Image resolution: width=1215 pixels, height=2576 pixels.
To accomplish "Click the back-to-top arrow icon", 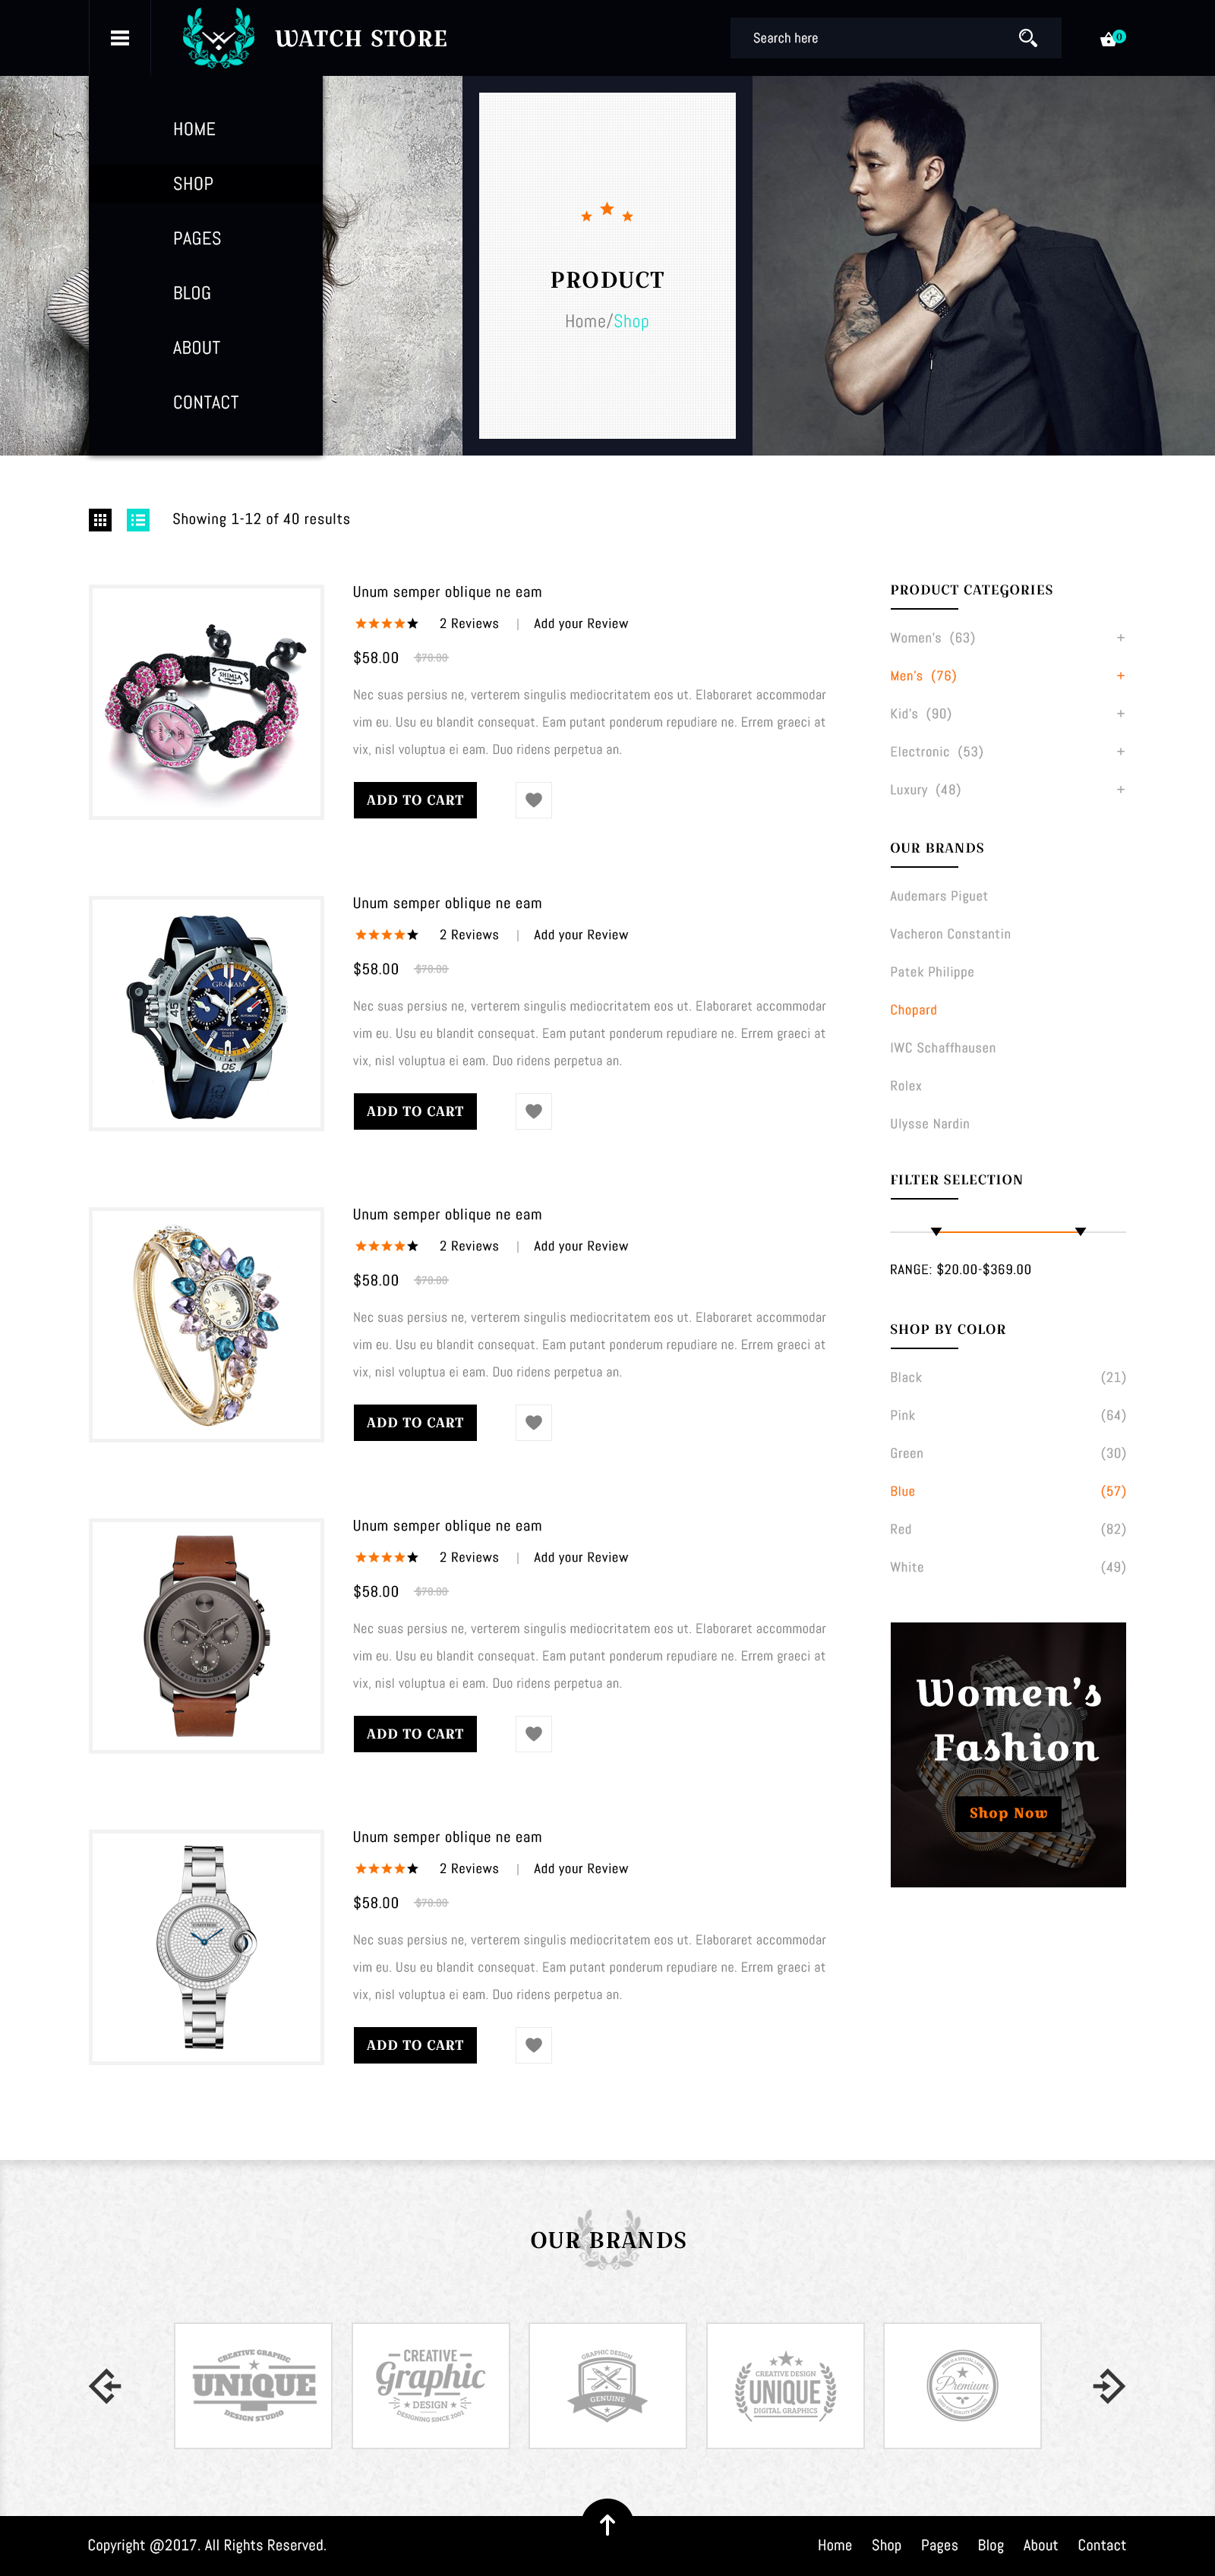I will coord(607,2524).
